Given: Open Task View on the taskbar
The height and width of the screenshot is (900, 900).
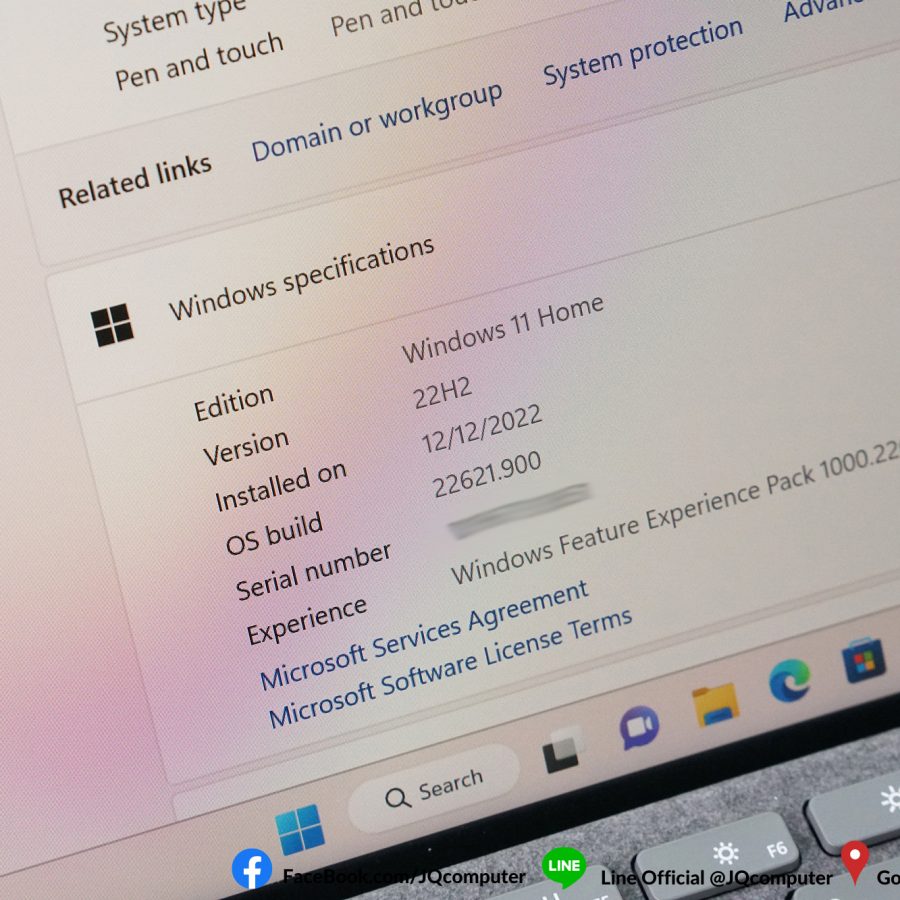Looking at the screenshot, I should (562, 748).
